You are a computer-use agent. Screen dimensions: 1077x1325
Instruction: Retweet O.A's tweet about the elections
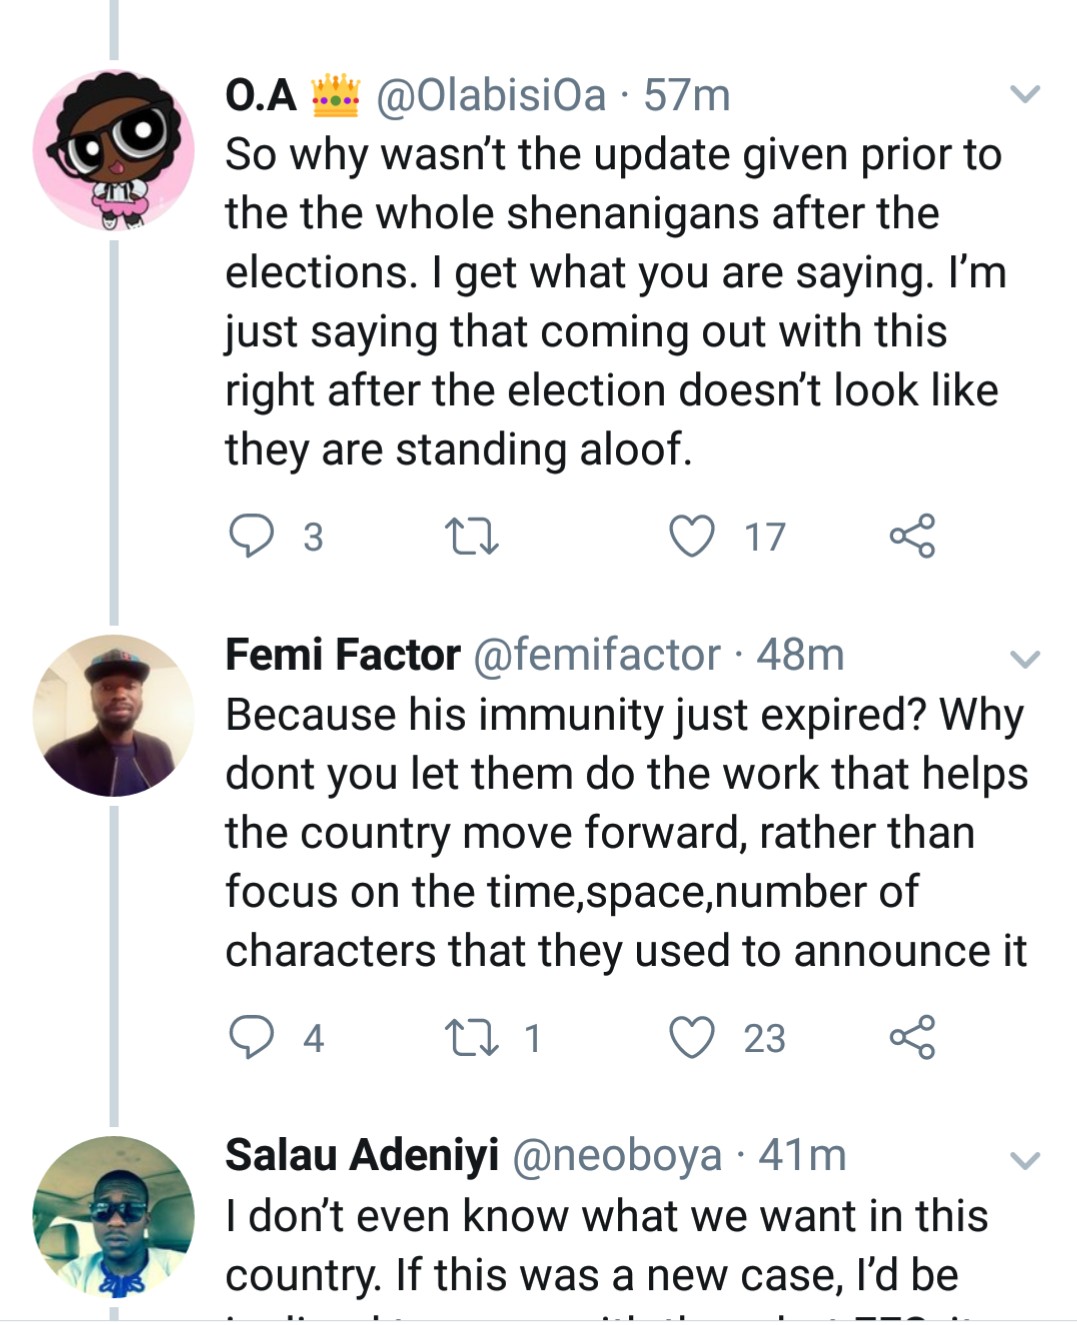coord(472,537)
